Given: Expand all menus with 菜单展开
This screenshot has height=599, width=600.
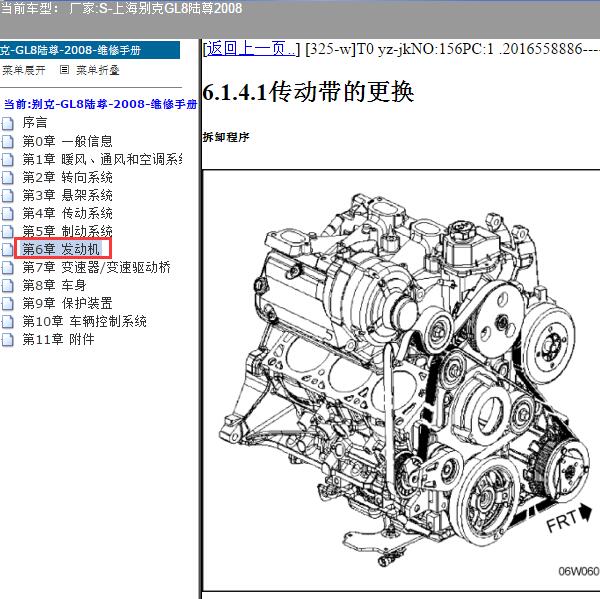Looking at the screenshot, I should (24, 70).
